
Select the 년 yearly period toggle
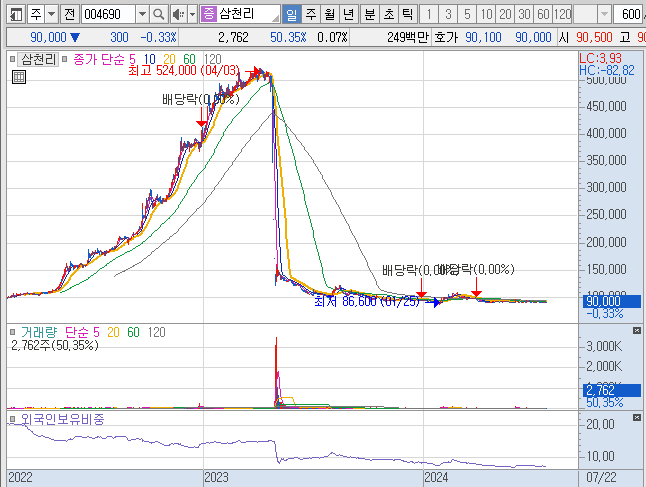349,14
